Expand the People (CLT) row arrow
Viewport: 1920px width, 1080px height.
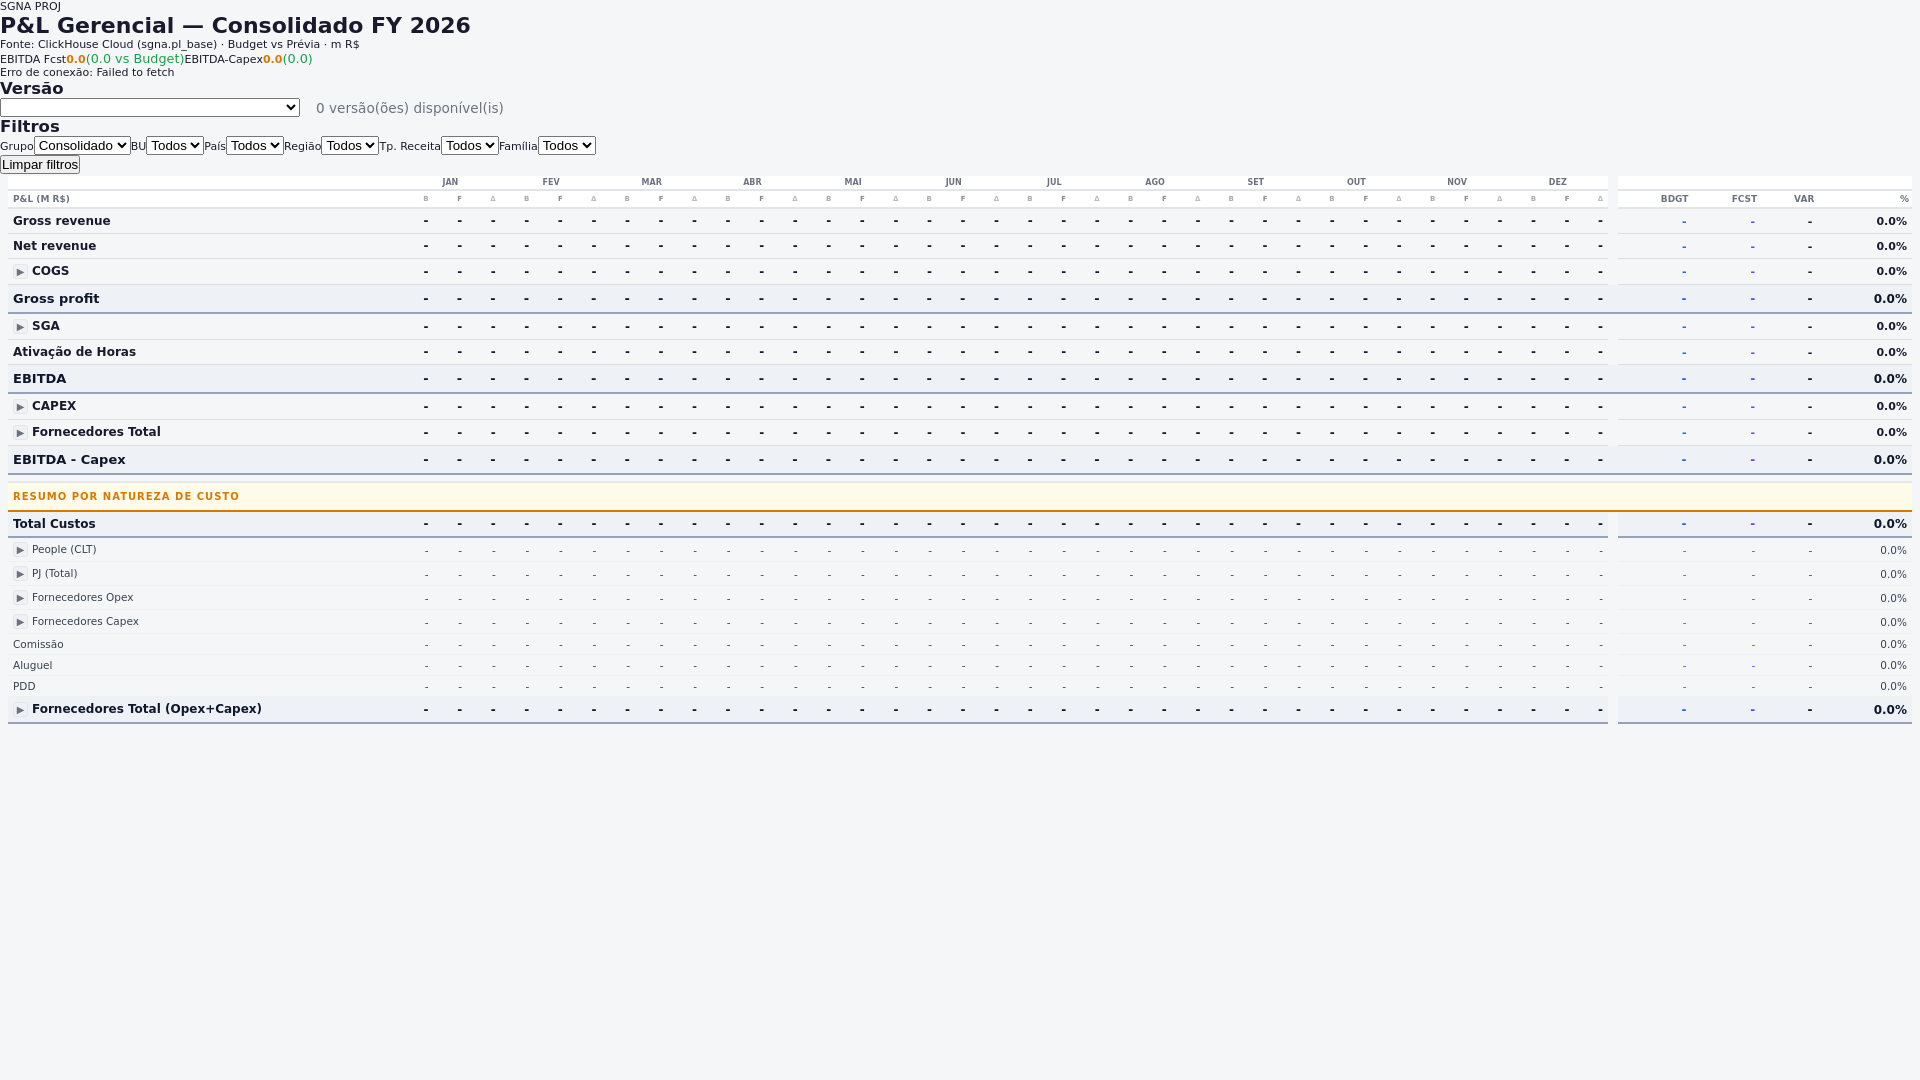(20, 550)
